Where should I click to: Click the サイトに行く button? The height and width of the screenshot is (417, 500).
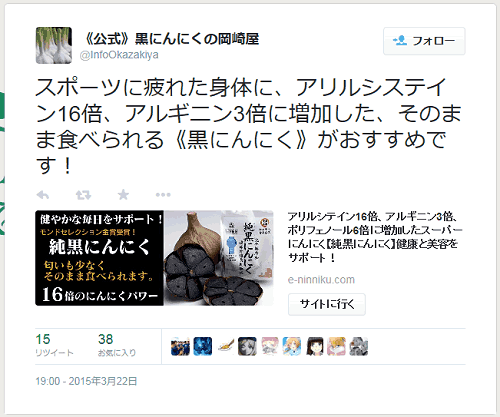coord(327,304)
